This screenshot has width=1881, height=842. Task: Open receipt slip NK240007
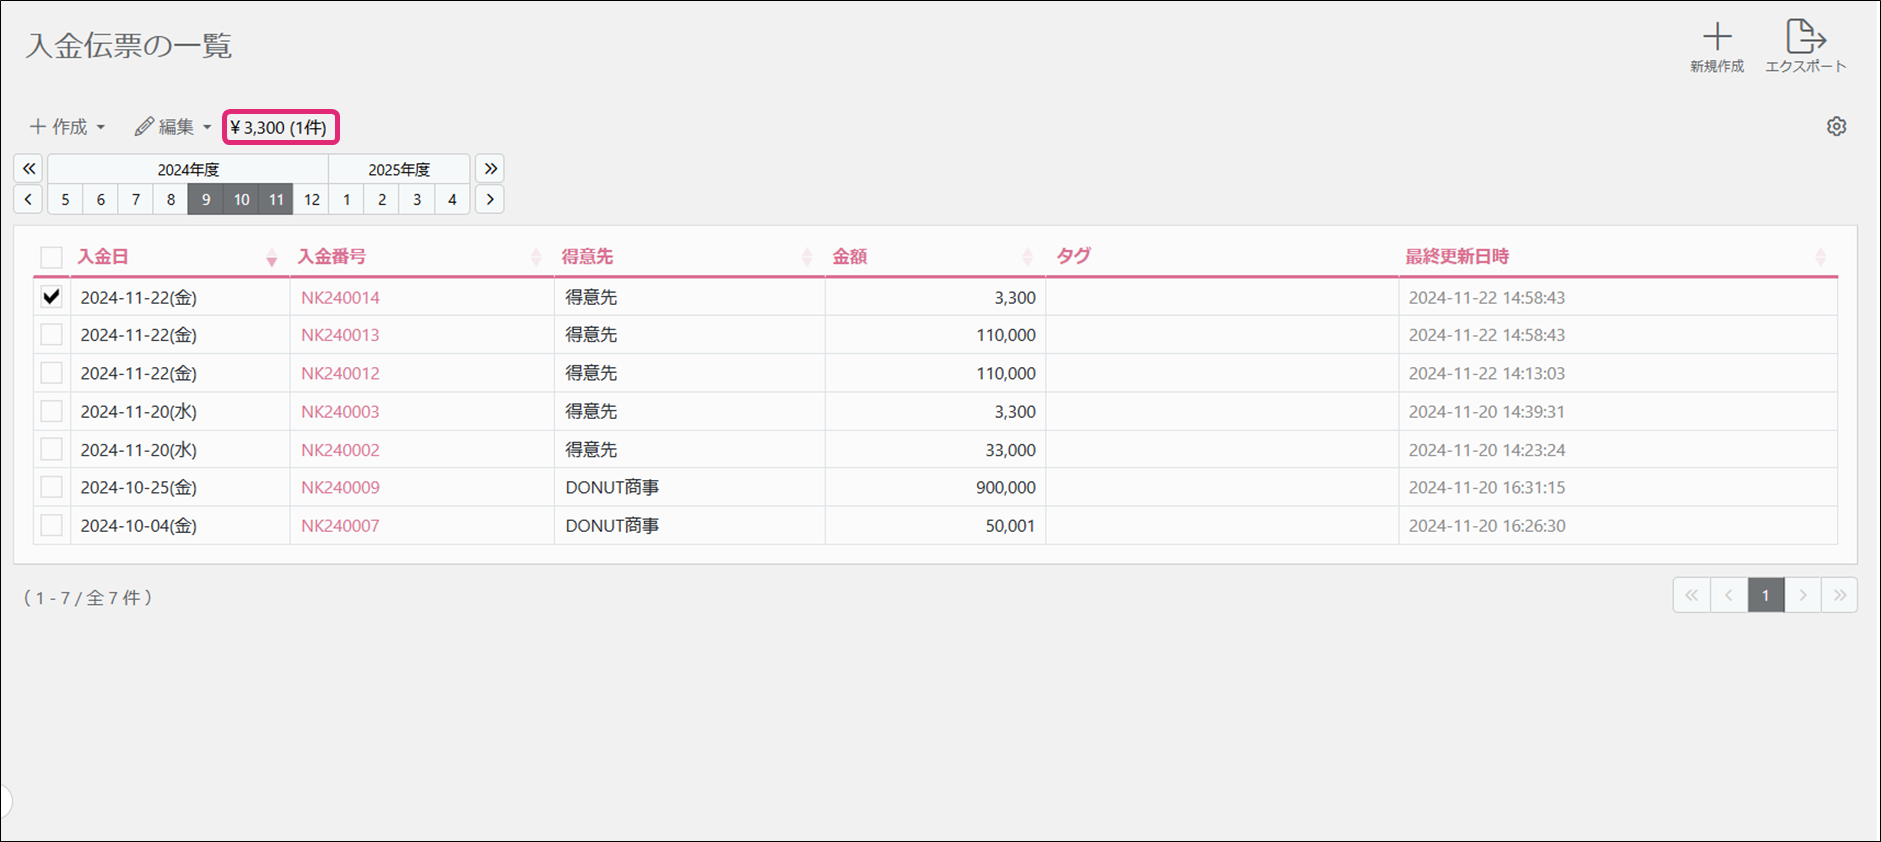(x=340, y=526)
